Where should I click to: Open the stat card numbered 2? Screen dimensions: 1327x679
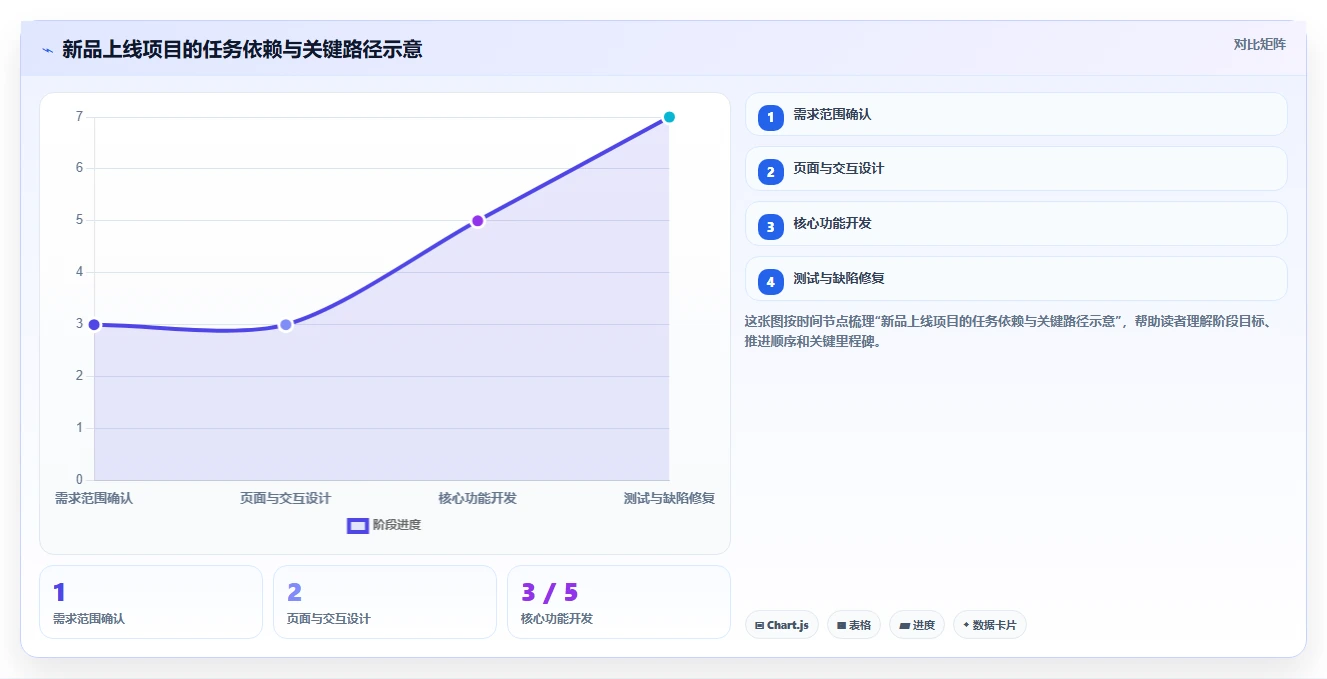coord(385,602)
